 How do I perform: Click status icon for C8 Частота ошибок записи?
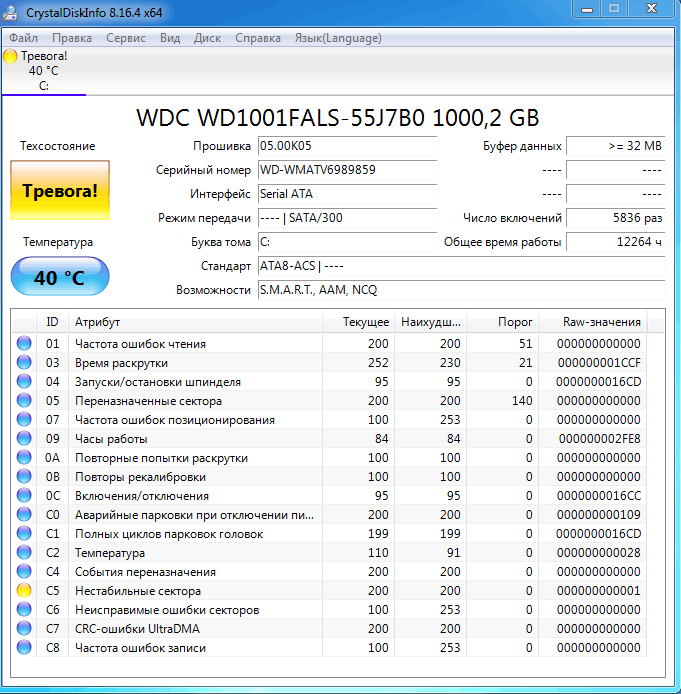point(24,648)
